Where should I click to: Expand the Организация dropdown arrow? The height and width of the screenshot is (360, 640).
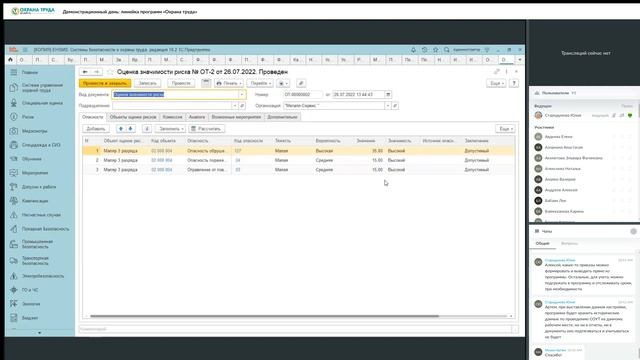pyautogui.click(x=387, y=106)
